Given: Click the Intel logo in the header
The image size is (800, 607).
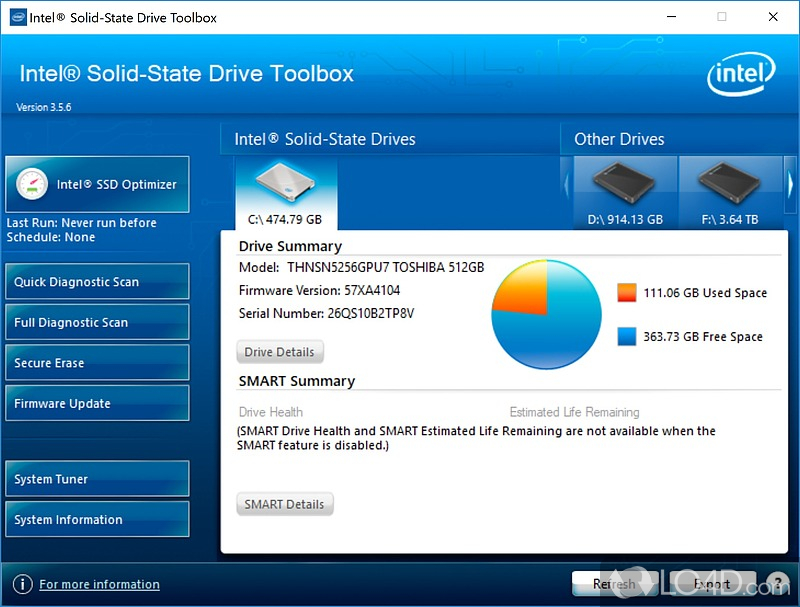Looking at the screenshot, I should [x=741, y=76].
